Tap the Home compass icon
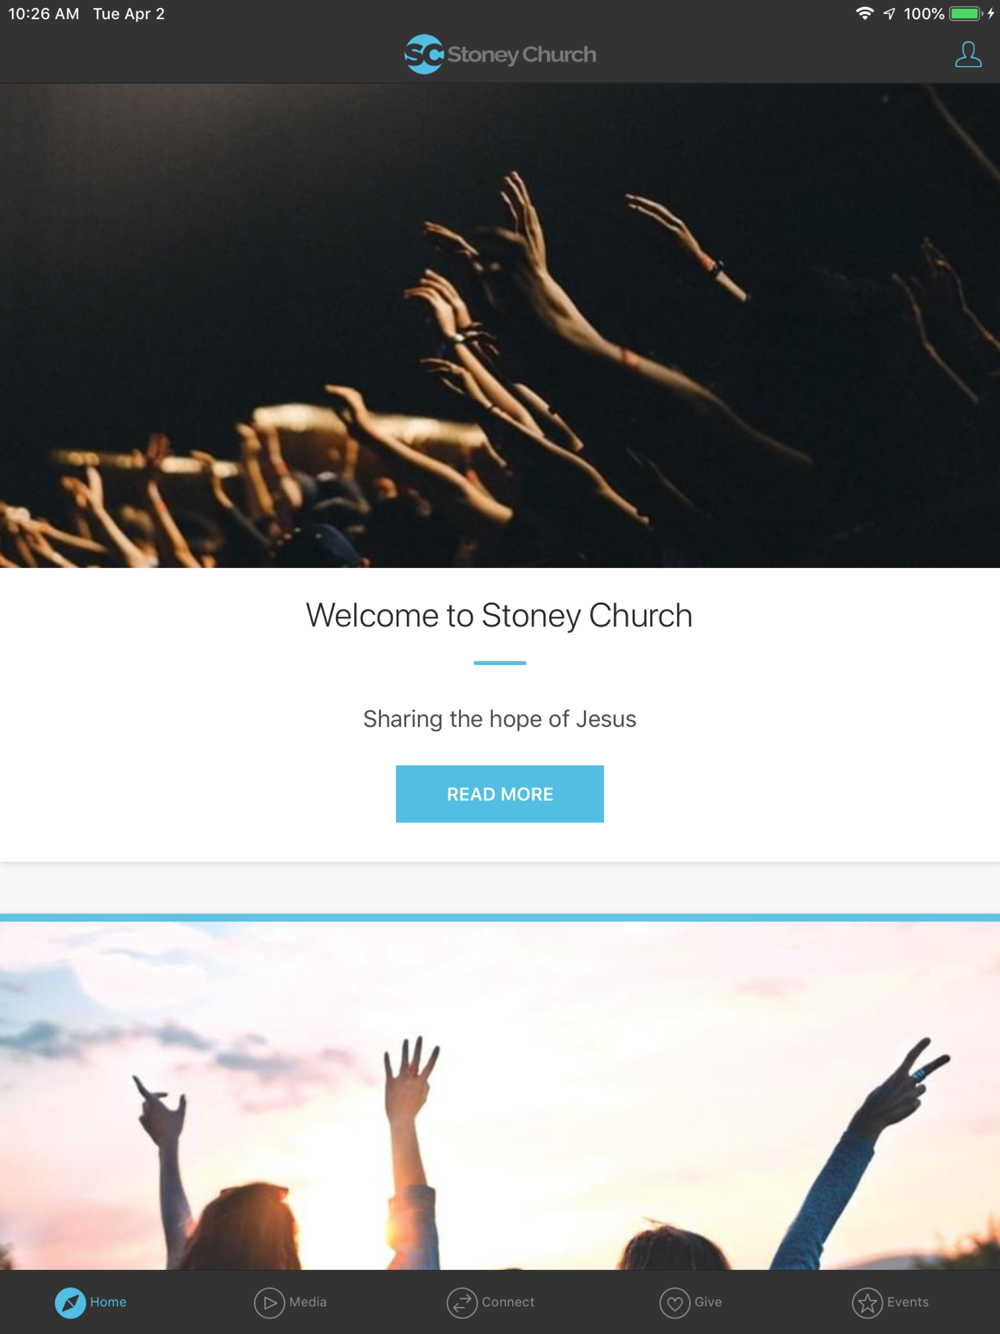1000x1334 pixels. 70,1302
